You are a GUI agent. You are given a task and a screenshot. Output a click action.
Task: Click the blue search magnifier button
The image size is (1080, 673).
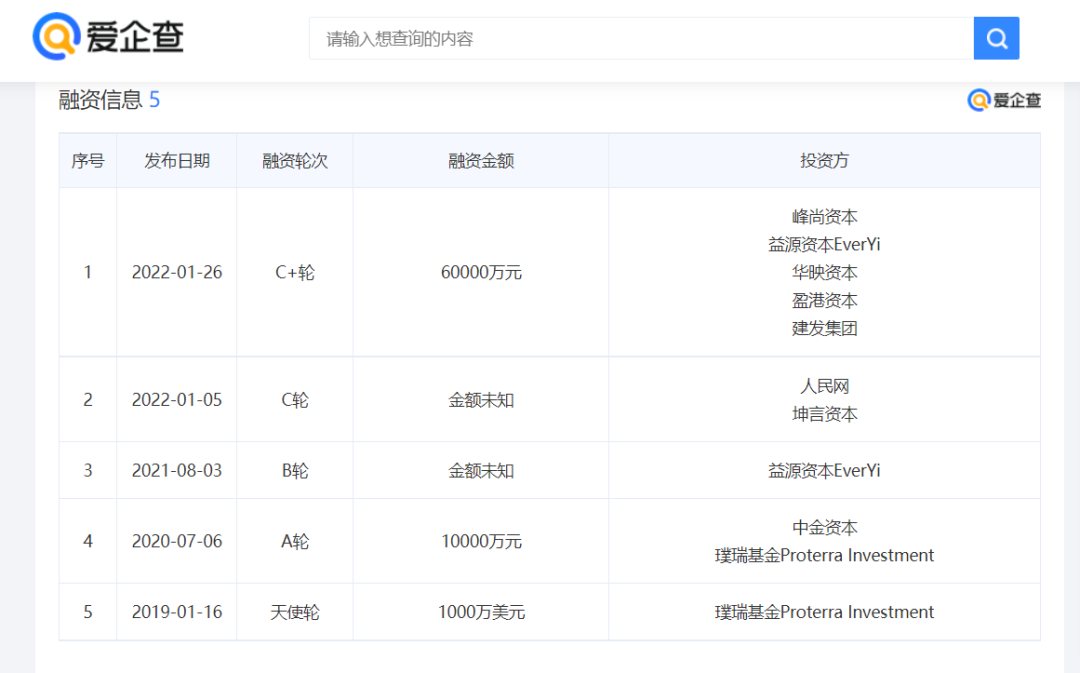click(x=996, y=39)
